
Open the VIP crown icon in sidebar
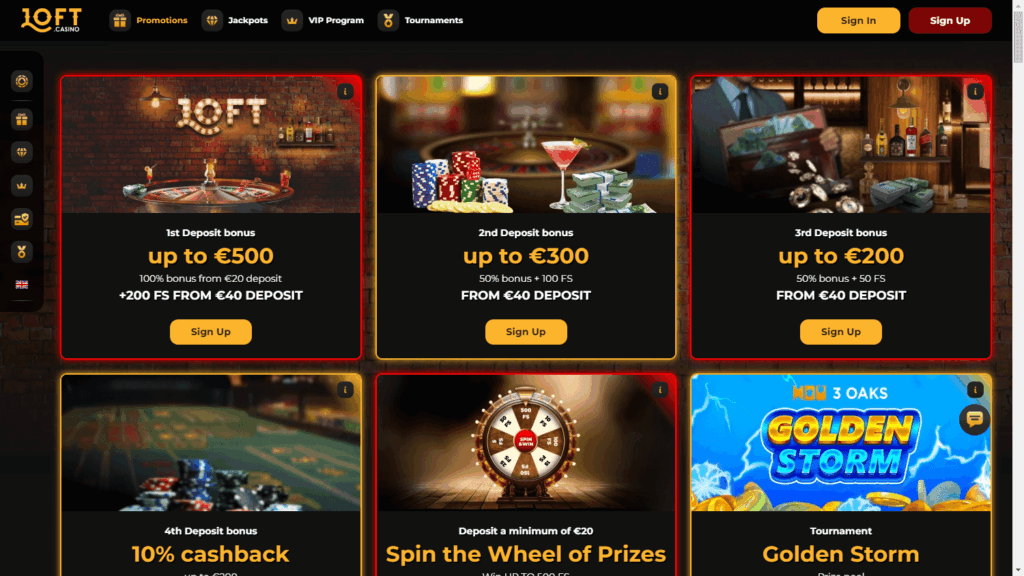[x=22, y=185]
